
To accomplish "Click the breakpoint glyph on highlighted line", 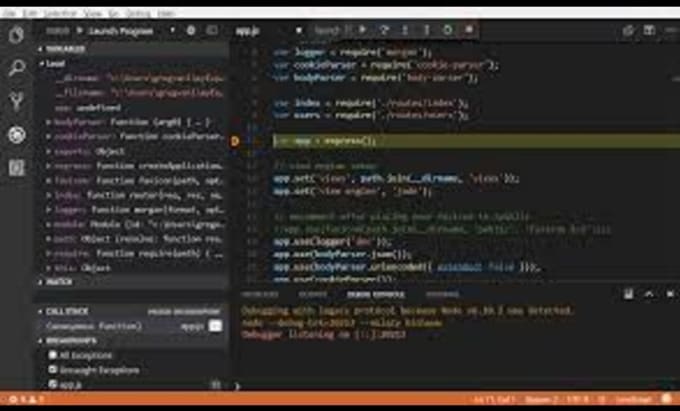I will [x=235, y=141].
